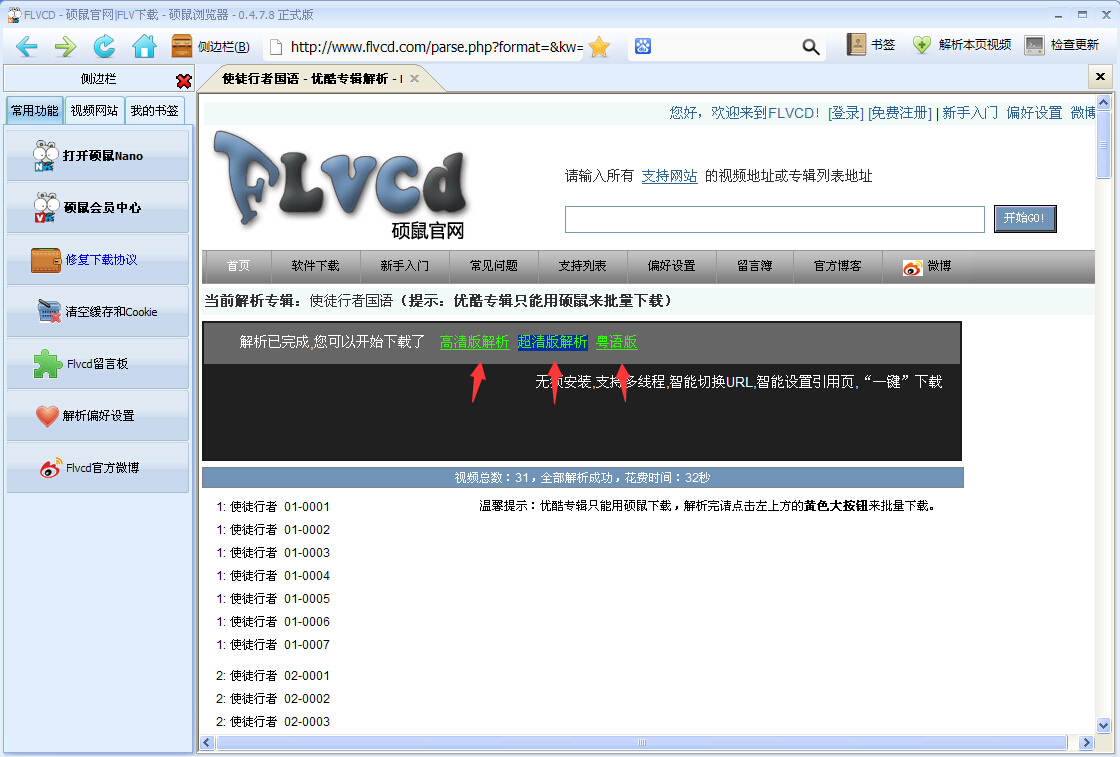Screen dimensions: 1120x757
Task: Click the 使徒行者 01-0006 entry
Action: (273, 621)
